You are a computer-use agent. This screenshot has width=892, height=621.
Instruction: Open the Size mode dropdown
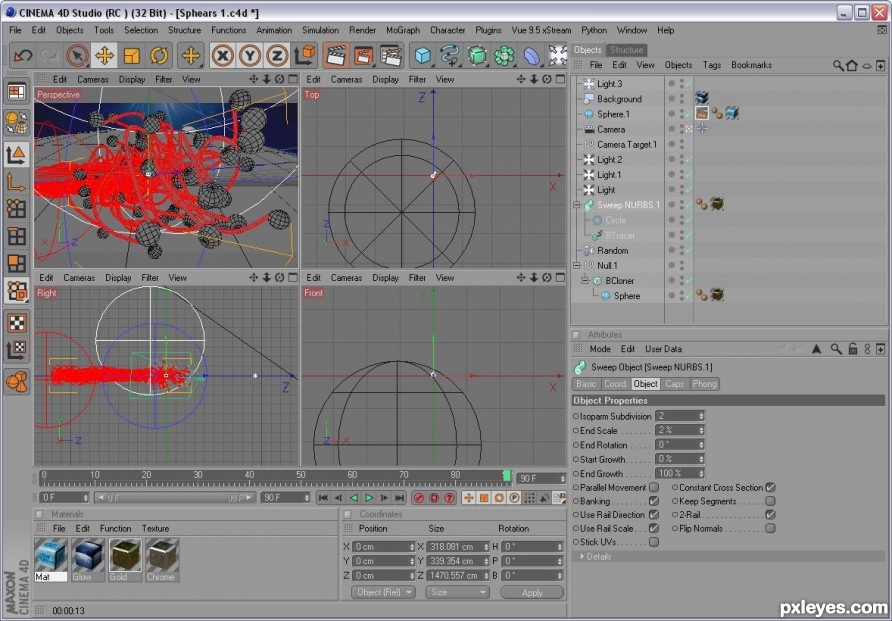click(457, 592)
